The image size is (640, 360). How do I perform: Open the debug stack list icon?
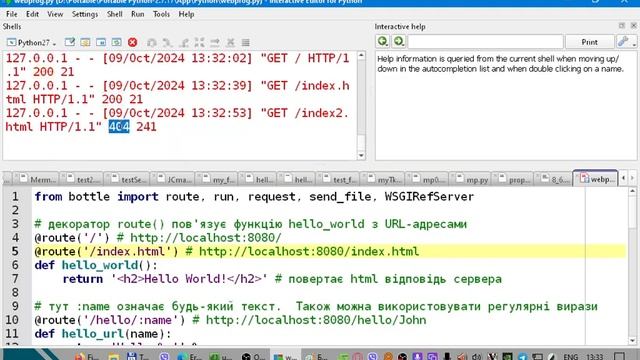tap(245, 42)
